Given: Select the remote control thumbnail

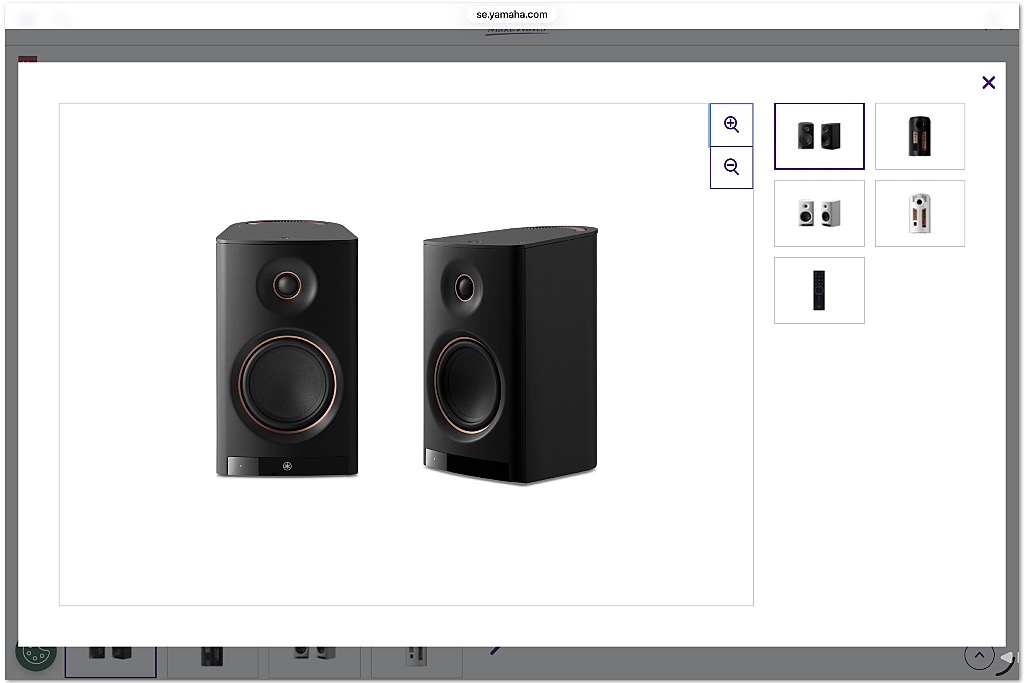Looking at the screenshot, I should point(819,291).
